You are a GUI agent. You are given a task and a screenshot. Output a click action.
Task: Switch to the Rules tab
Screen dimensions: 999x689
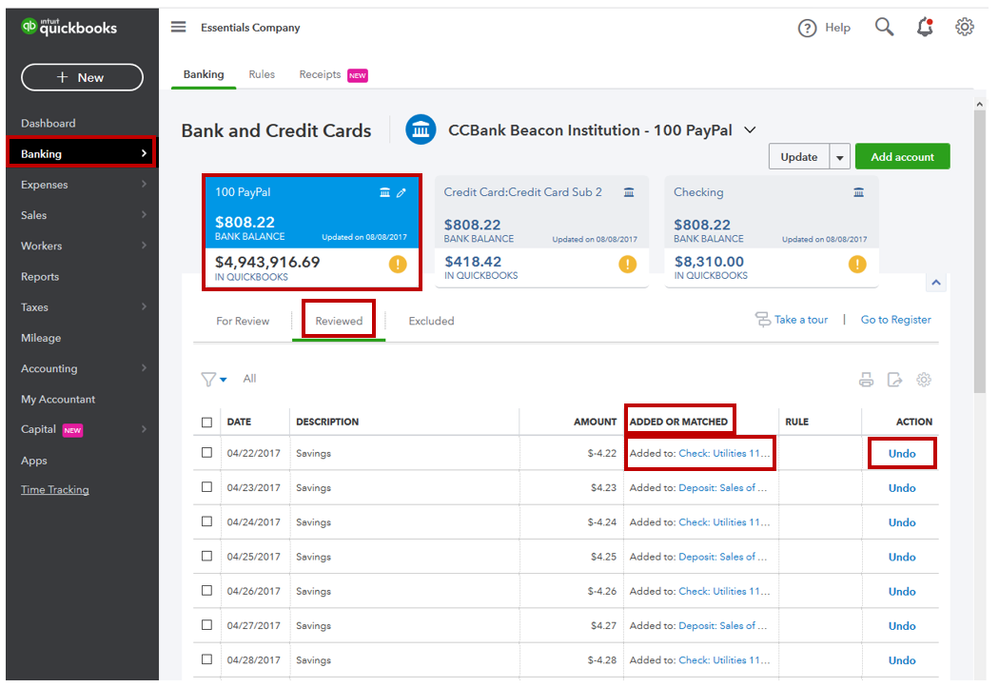(x=262, y=75)
